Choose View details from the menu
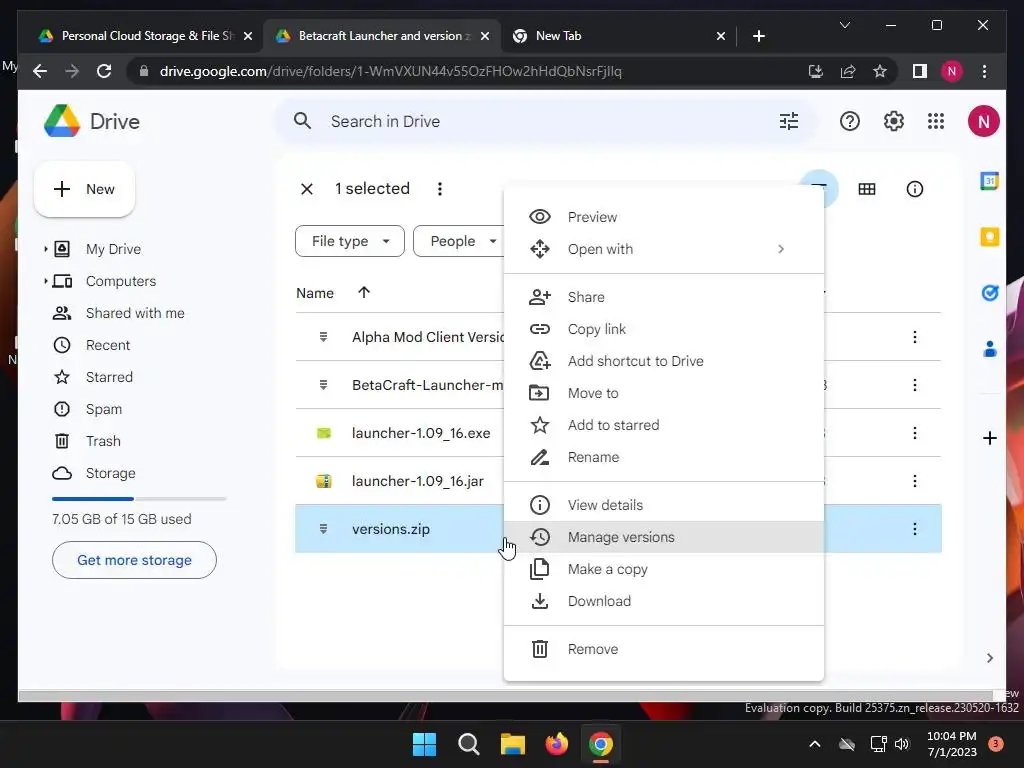Viewport: 1024px width, 768px height. pyautogui.click(x=664, y=505)
